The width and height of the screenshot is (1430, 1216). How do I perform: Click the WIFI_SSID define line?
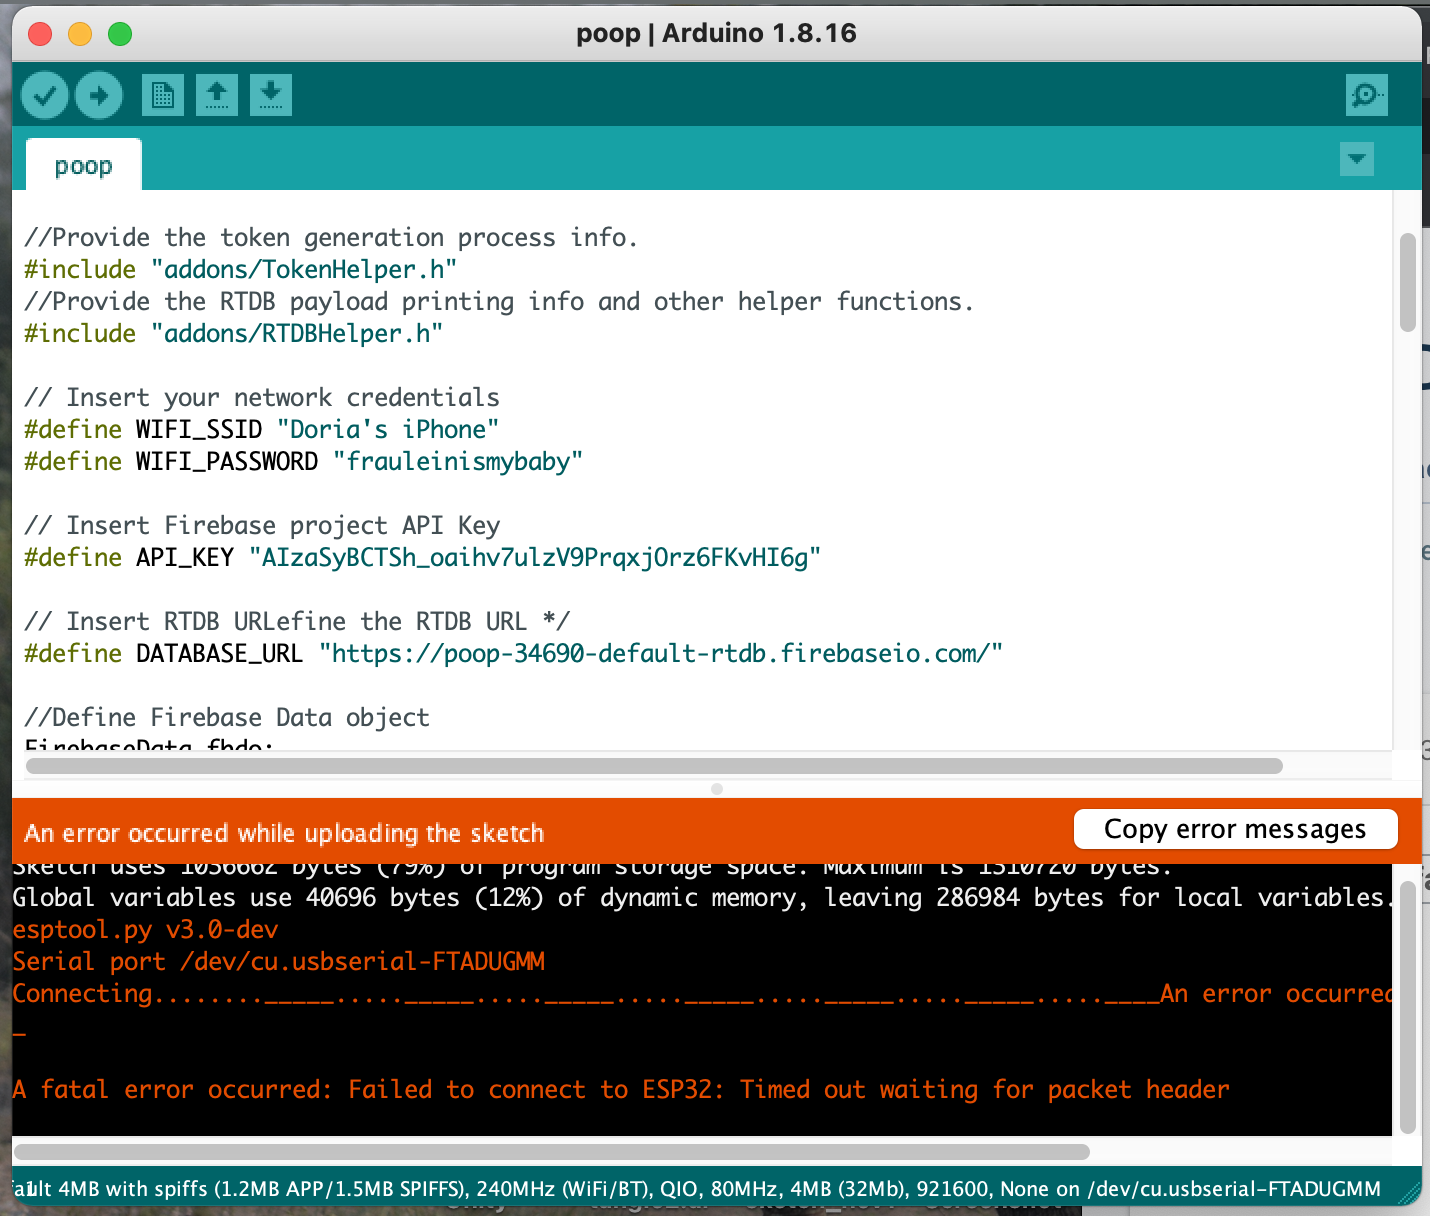[261, 429]
